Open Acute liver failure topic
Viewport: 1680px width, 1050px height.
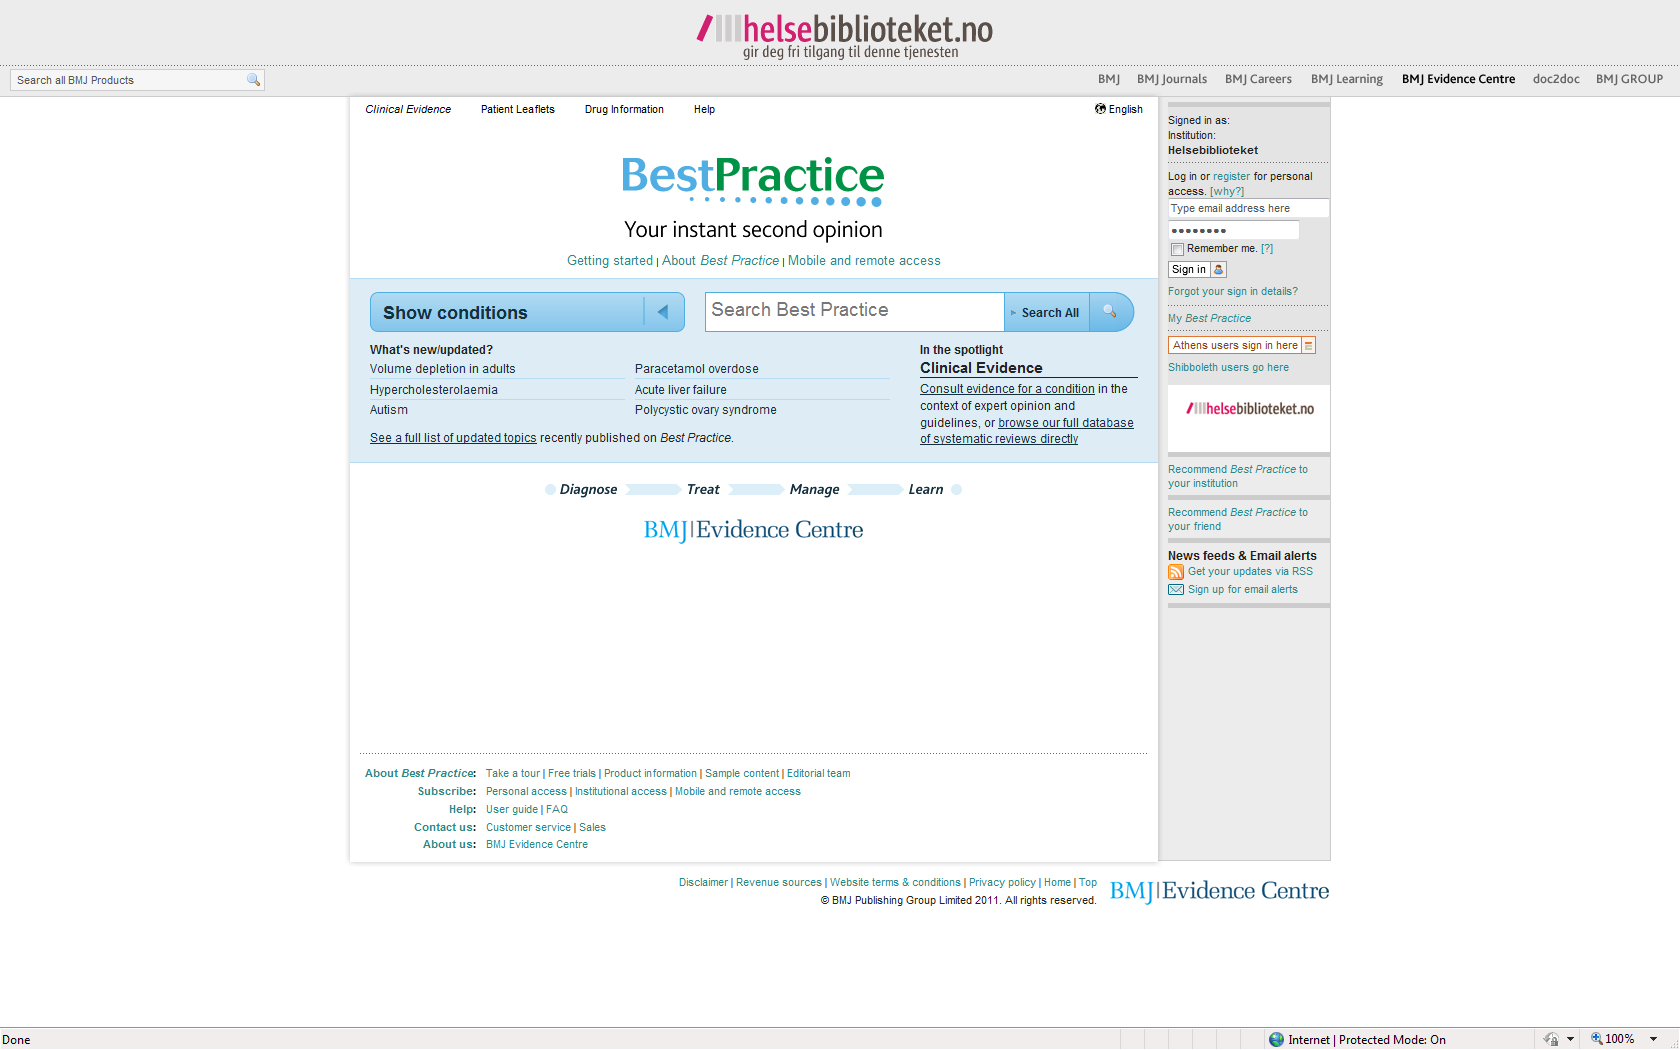(x=681, y=390)
